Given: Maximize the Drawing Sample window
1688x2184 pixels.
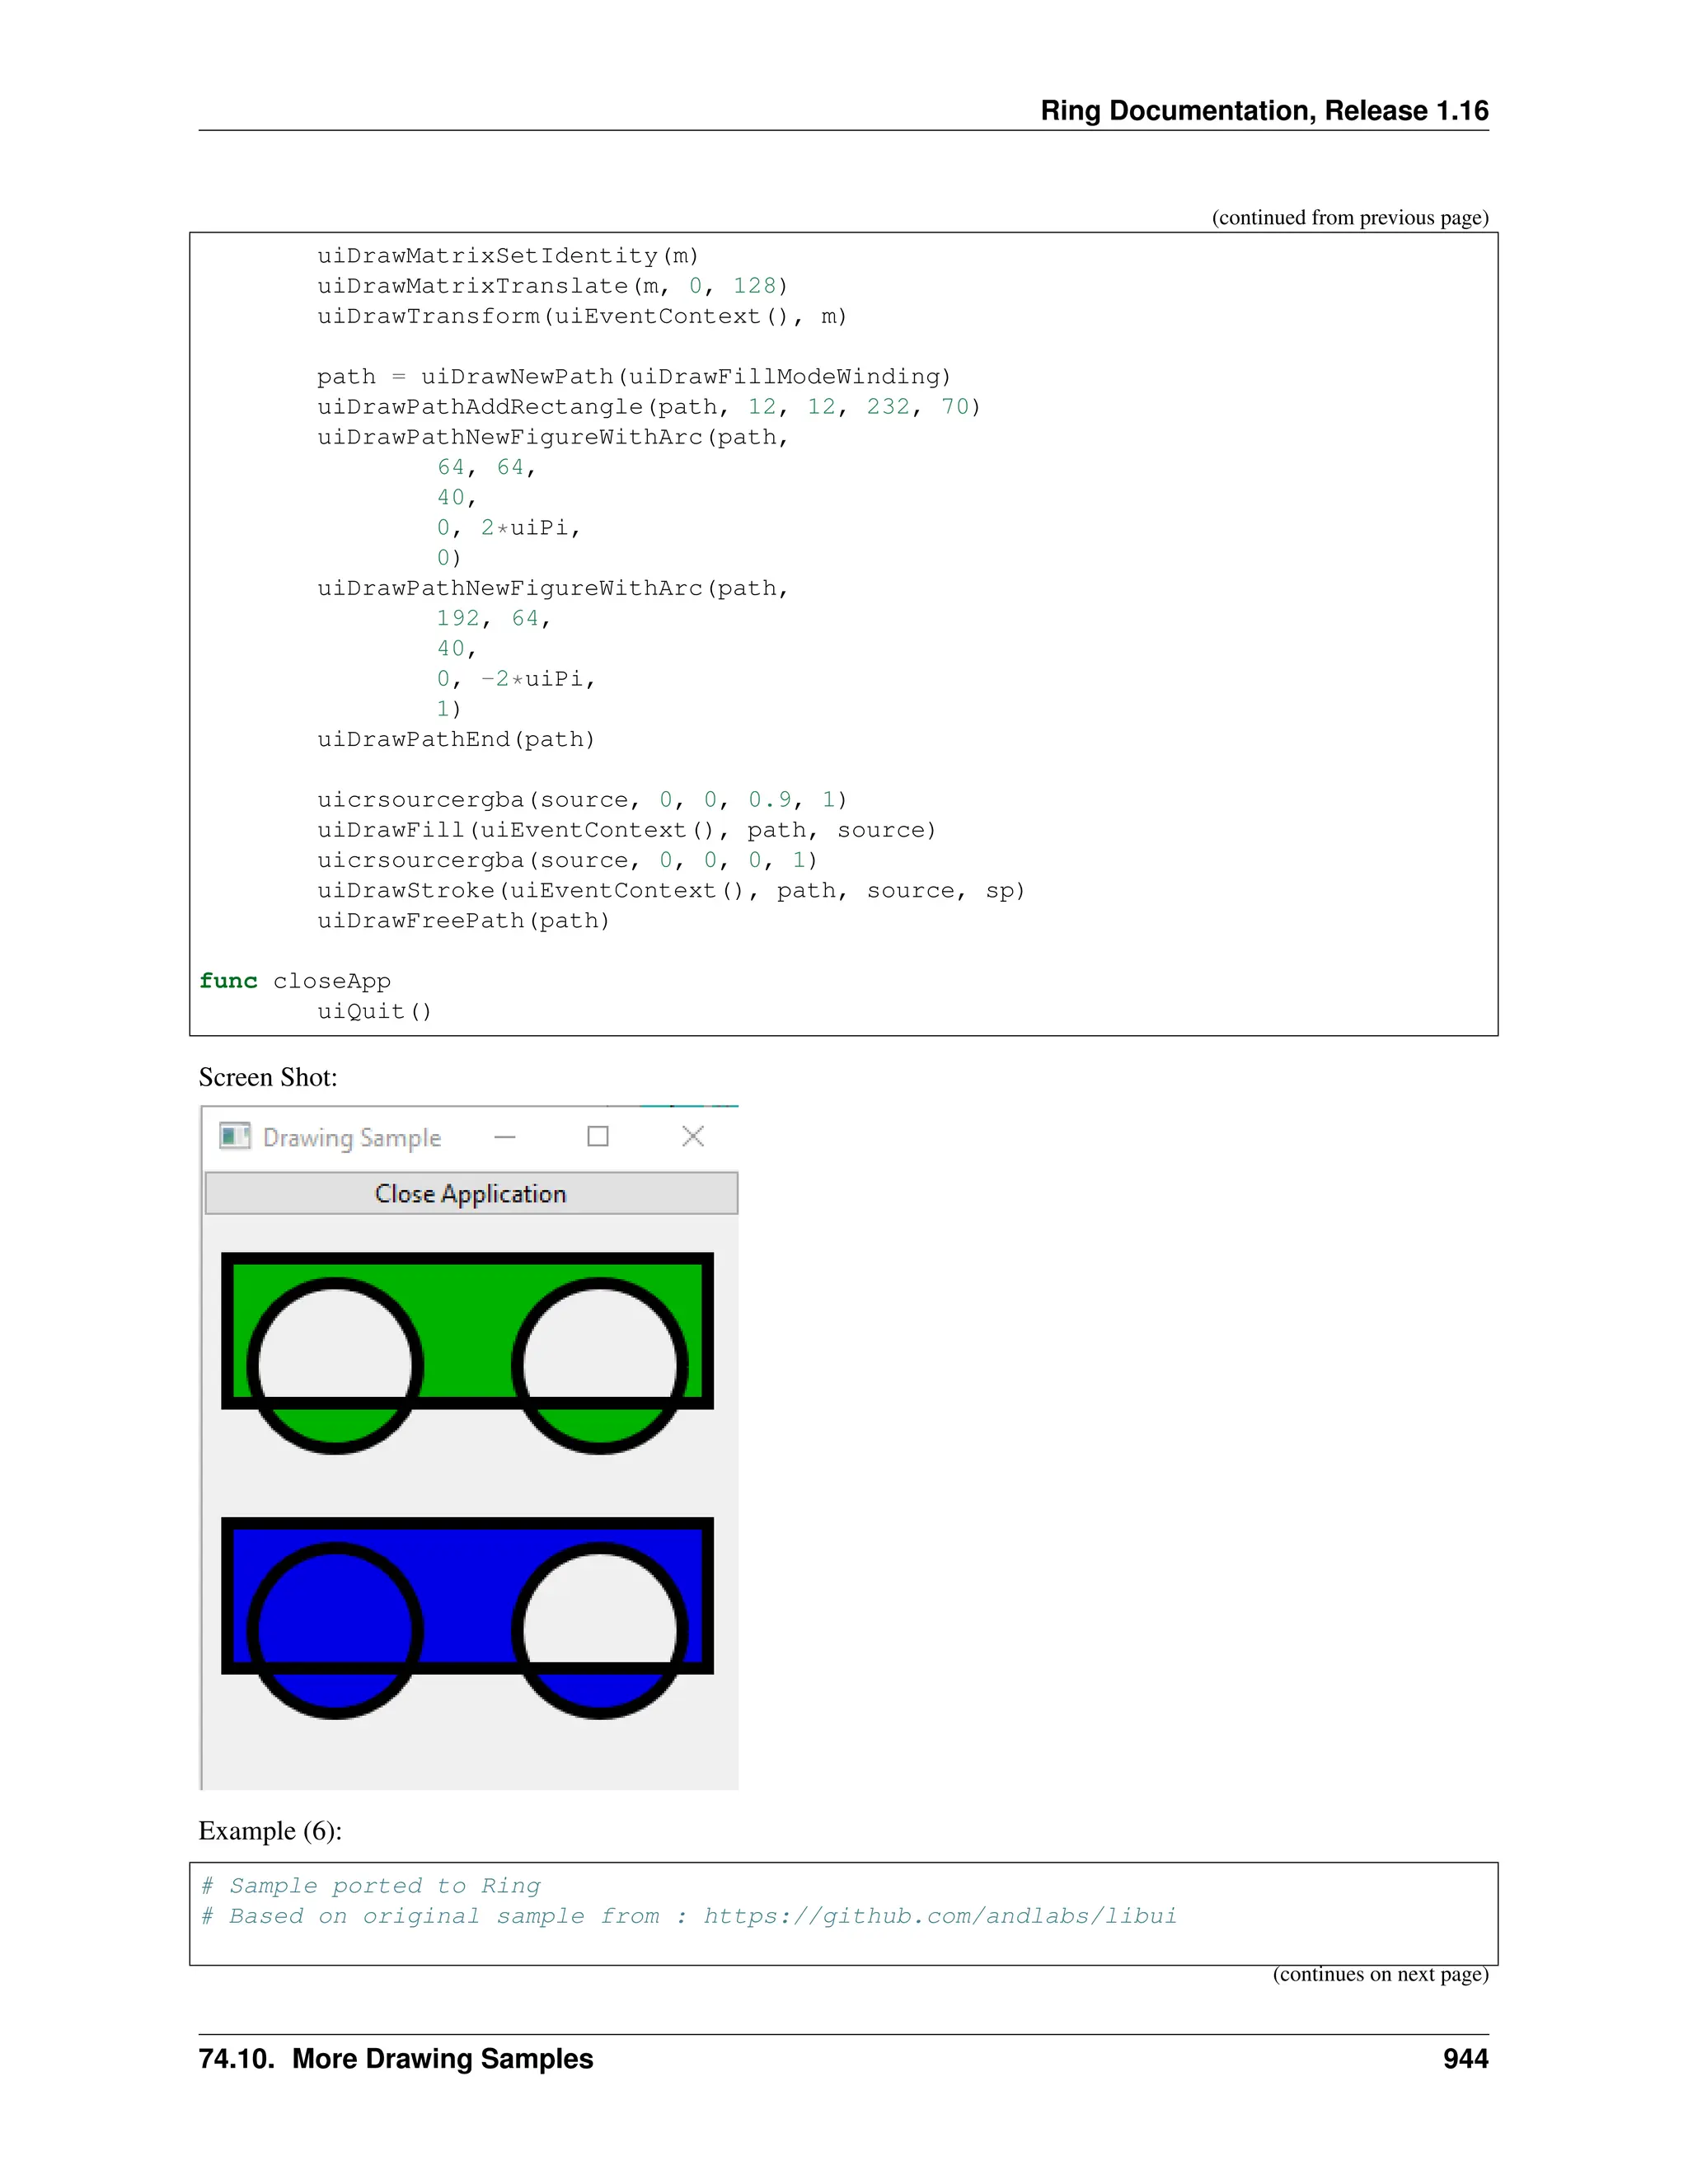Looking at the screenshot, I should (598, 1136).
